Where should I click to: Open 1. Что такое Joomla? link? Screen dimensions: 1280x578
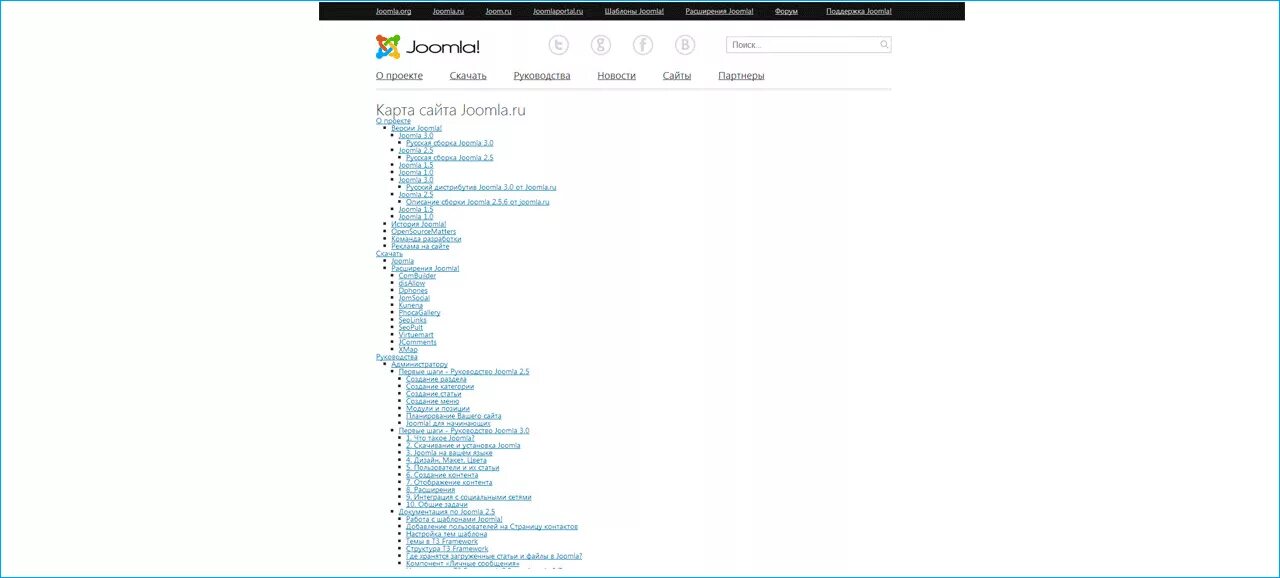click(440, 438)
